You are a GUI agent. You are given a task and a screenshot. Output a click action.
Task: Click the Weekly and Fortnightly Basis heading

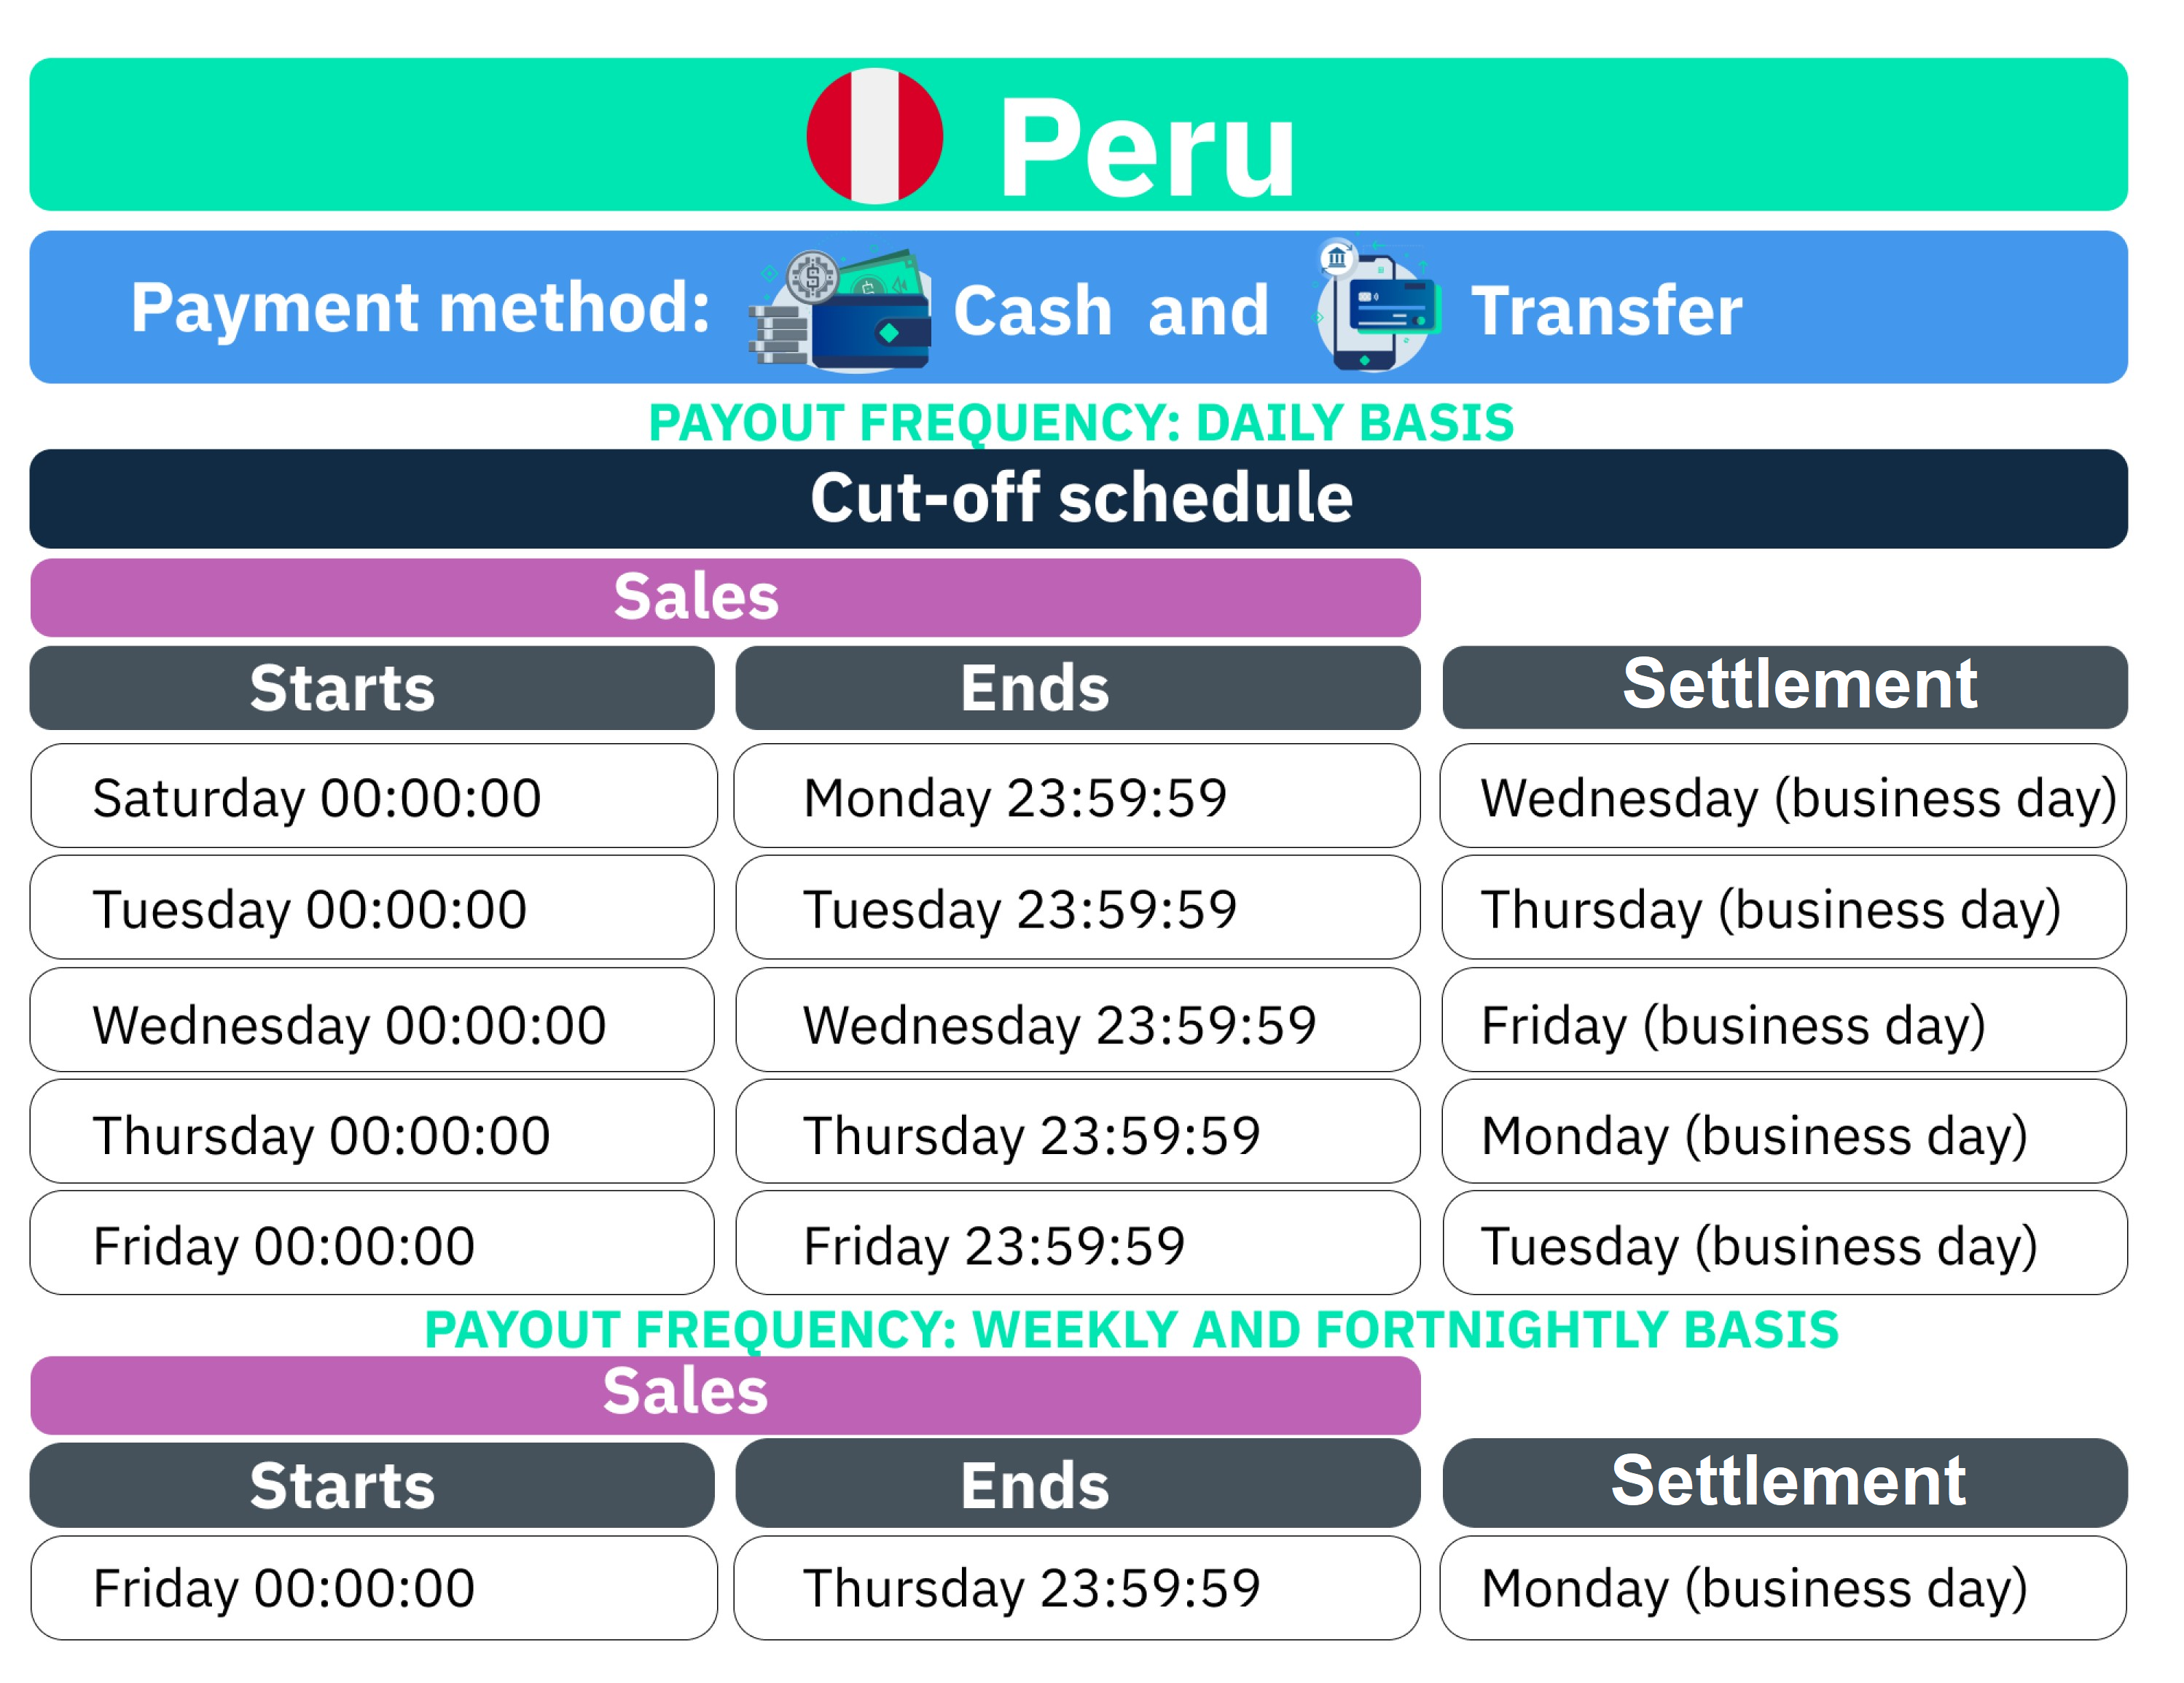pos(1130,1328)
